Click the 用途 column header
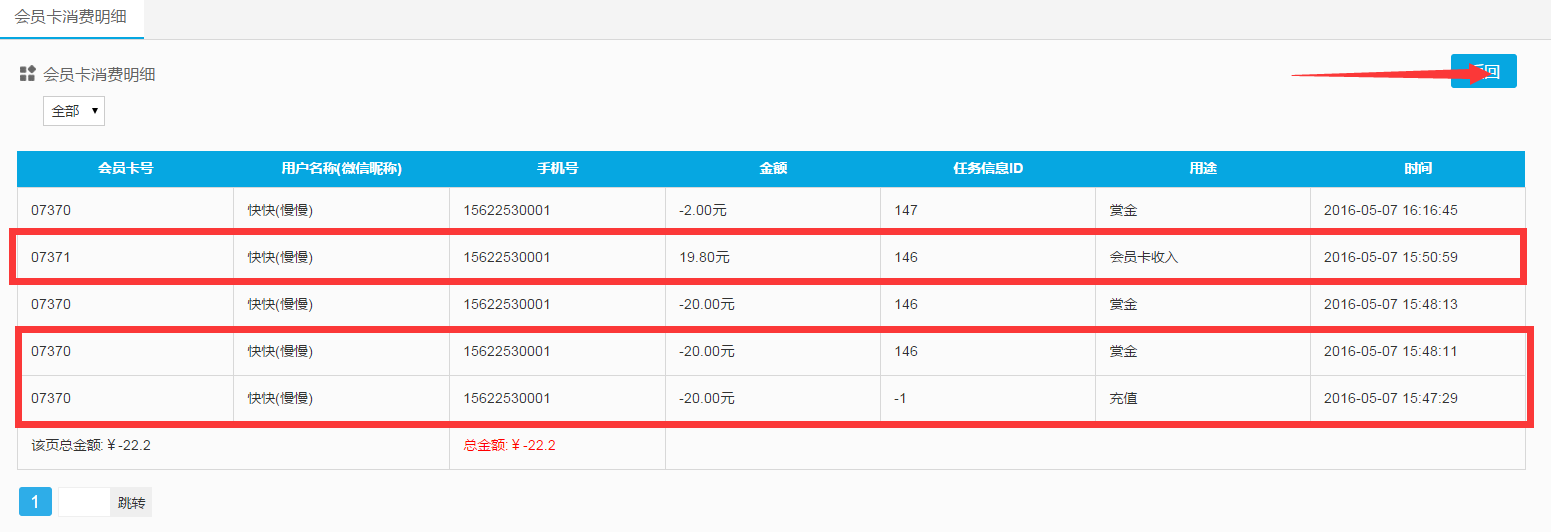The image size is (1551, 532). click(1202, 168)
